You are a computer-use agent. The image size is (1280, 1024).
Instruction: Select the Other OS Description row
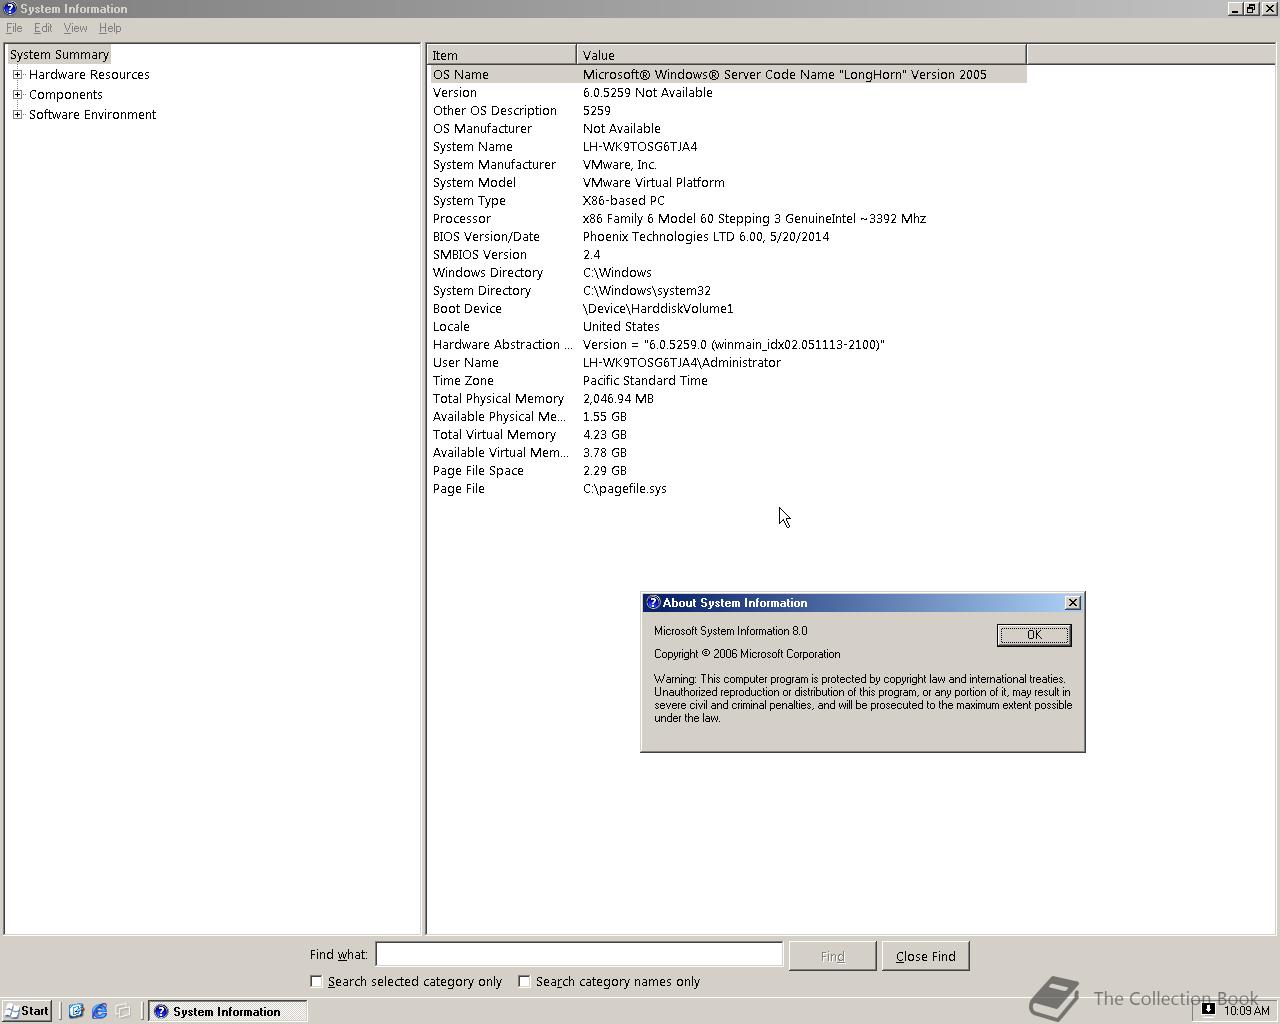728,110
